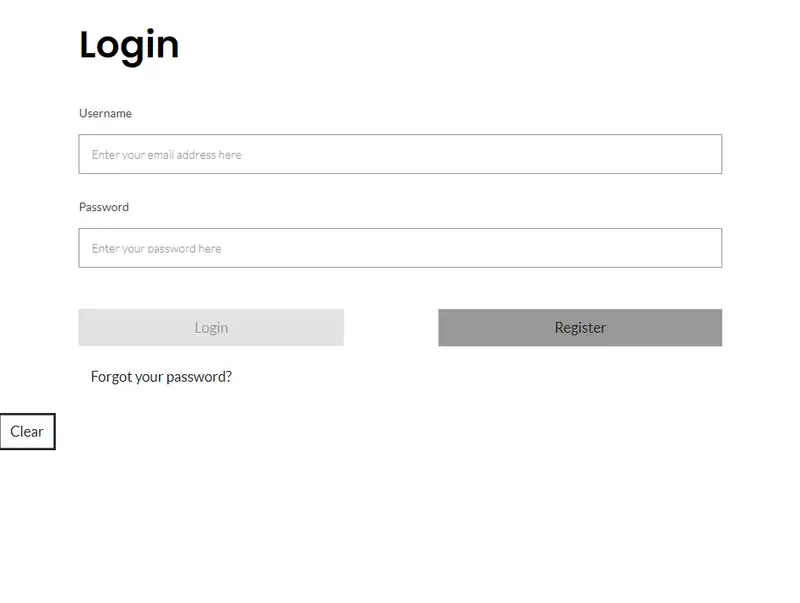Submit the form with the Login button
The height and width of the screenshot is (603, 800).
(x=211, y=328)
